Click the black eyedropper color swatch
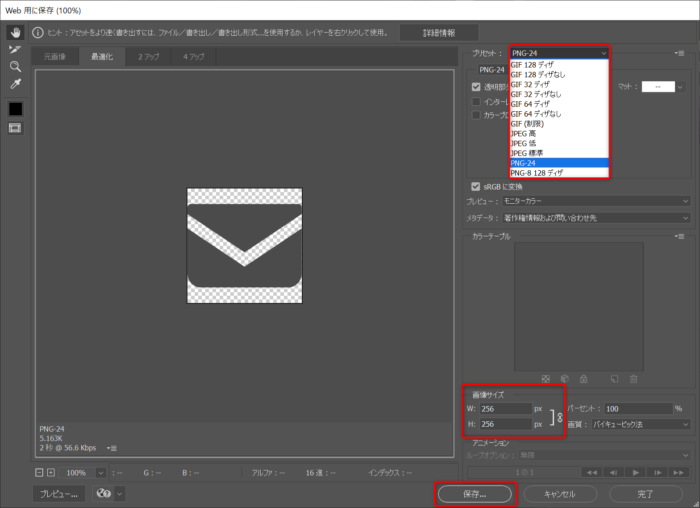The width and height of the screenshot is (700, 508). point(16,108)
